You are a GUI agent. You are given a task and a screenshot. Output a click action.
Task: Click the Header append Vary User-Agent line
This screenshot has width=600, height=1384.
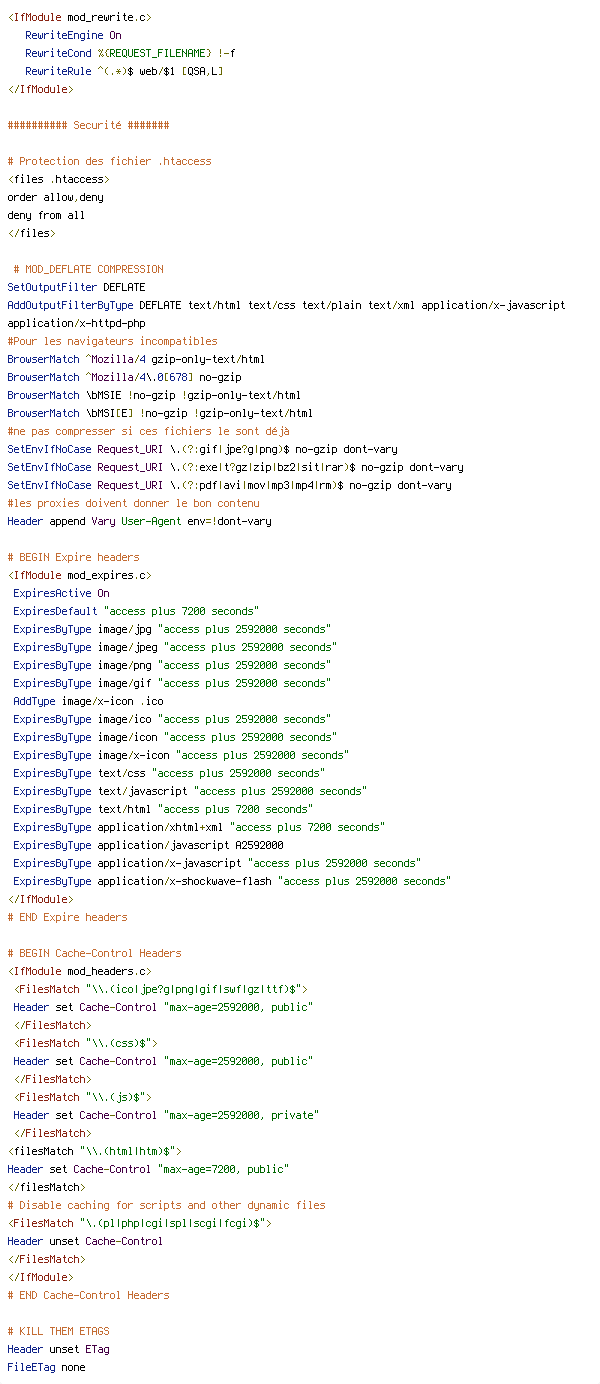pos(139,521)
